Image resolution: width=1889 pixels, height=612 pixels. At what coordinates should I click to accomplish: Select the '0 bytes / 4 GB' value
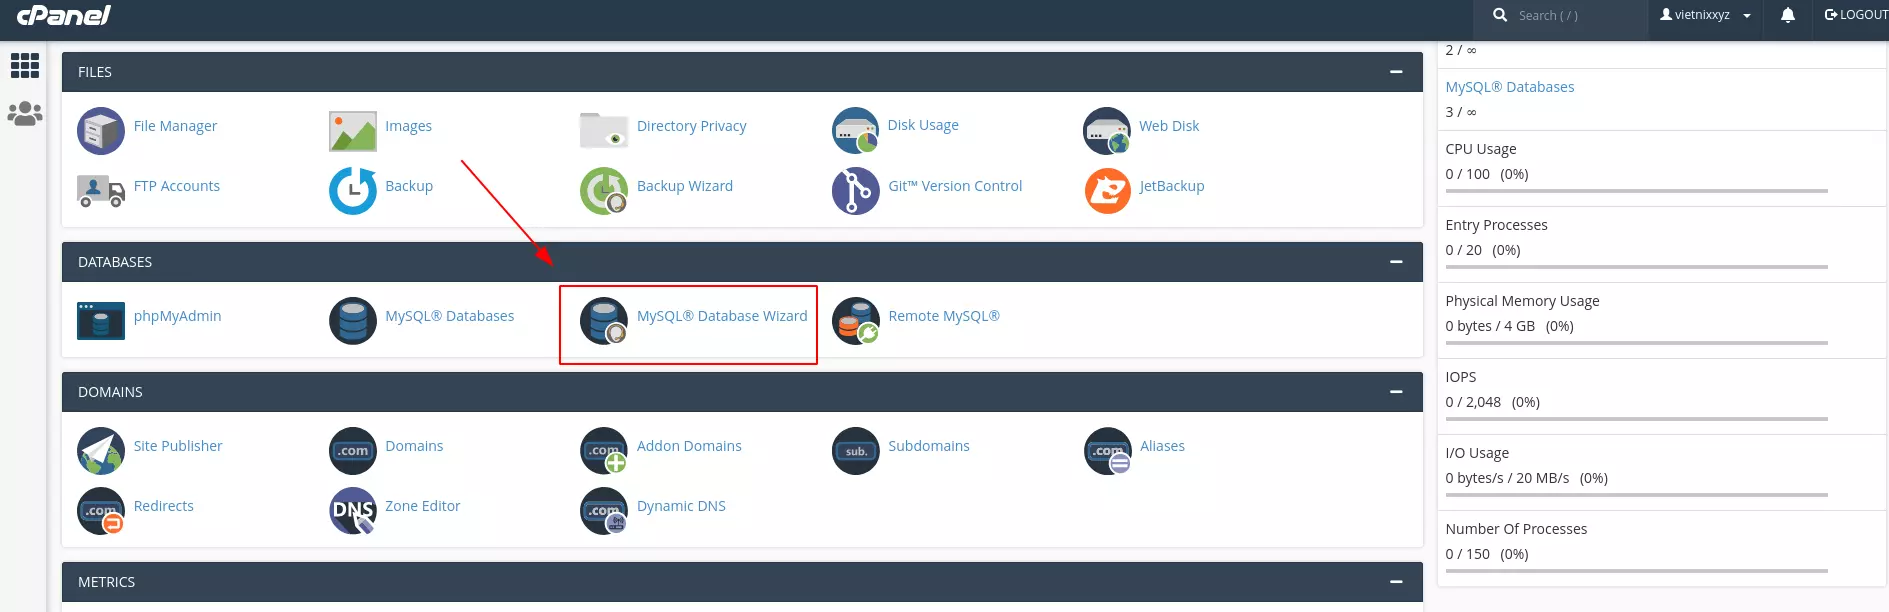(x=1490, y=326)
